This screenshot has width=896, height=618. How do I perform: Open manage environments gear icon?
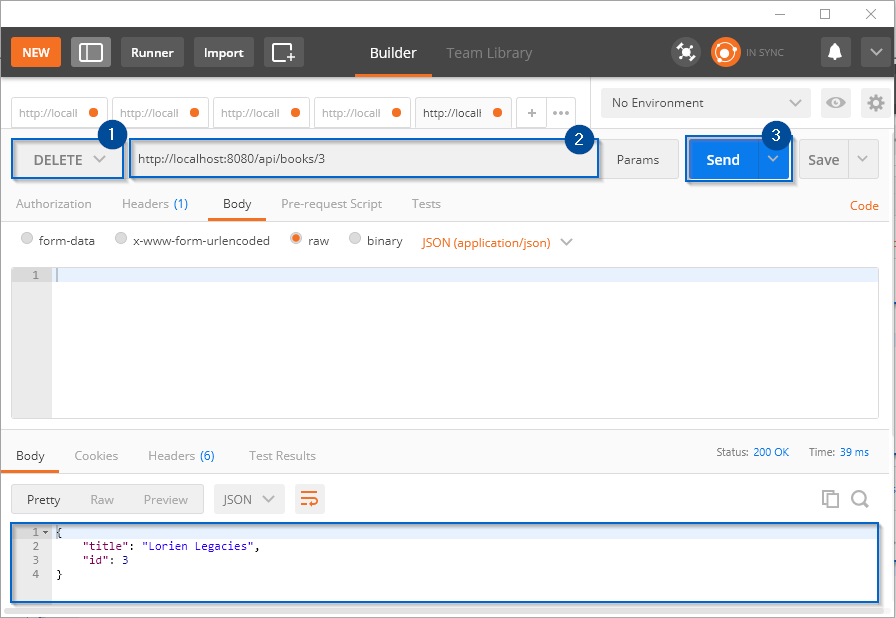[x=875, y=103]
